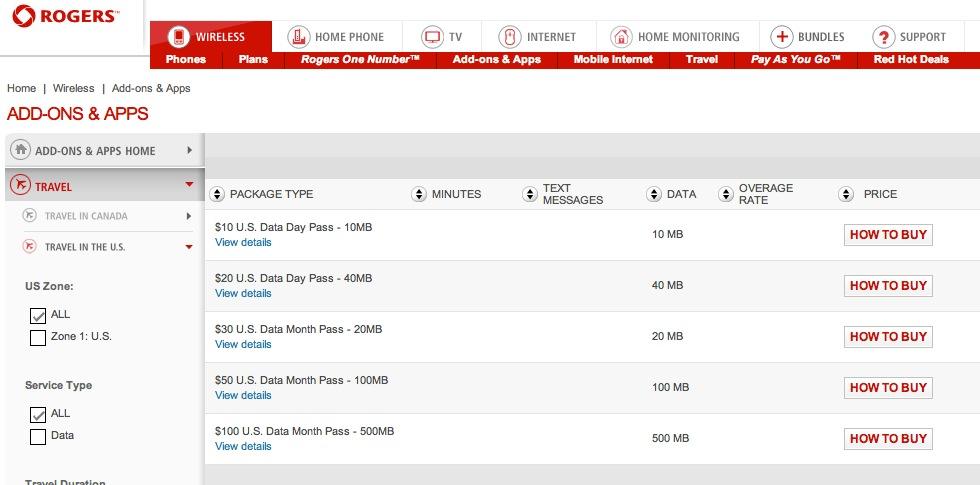980x485 pixels.
Task: View details of $10 U.S. Data Day Pass
Action: tap(243, 242)
